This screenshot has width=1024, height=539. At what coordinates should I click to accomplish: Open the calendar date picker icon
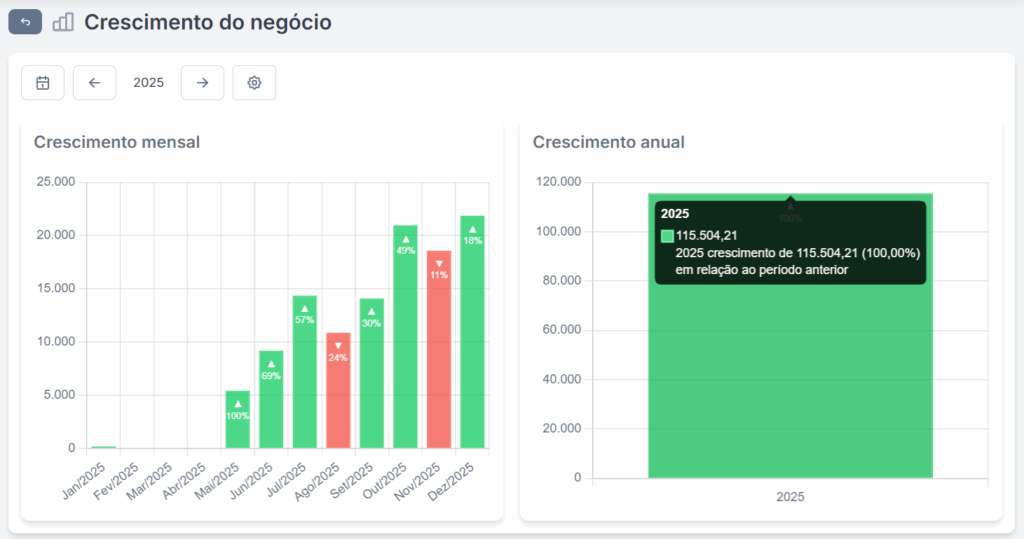coord(43,83)
